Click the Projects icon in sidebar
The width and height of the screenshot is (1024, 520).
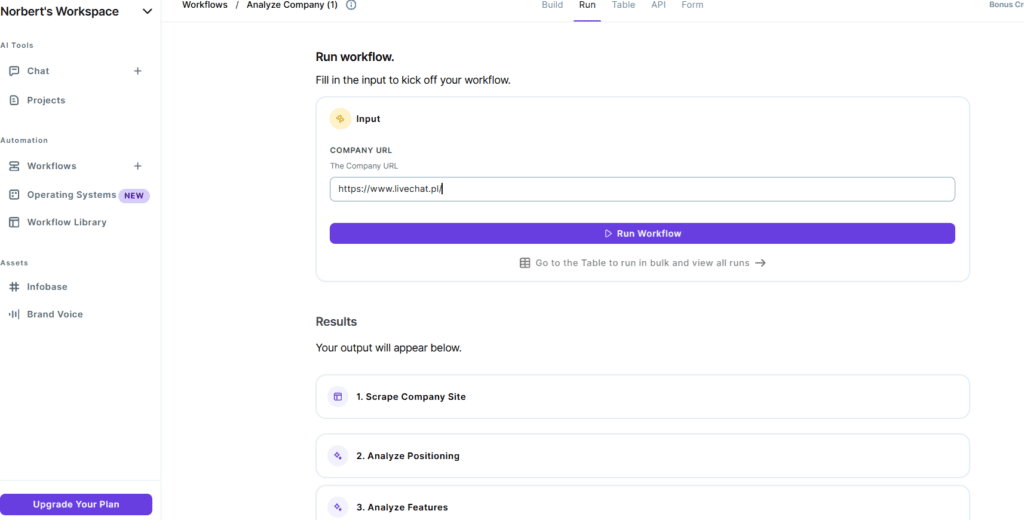[x=14, y=100]
